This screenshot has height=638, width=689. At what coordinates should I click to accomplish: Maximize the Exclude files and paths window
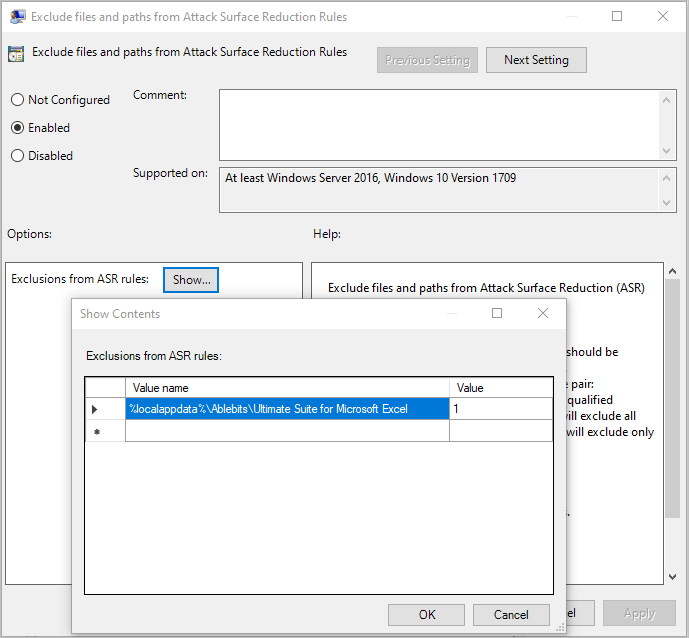point(616,16)
